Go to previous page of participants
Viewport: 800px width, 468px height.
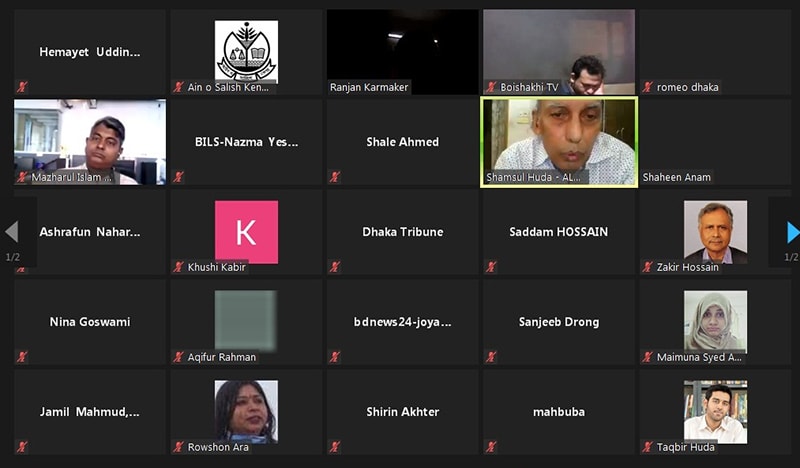point(12,232)
